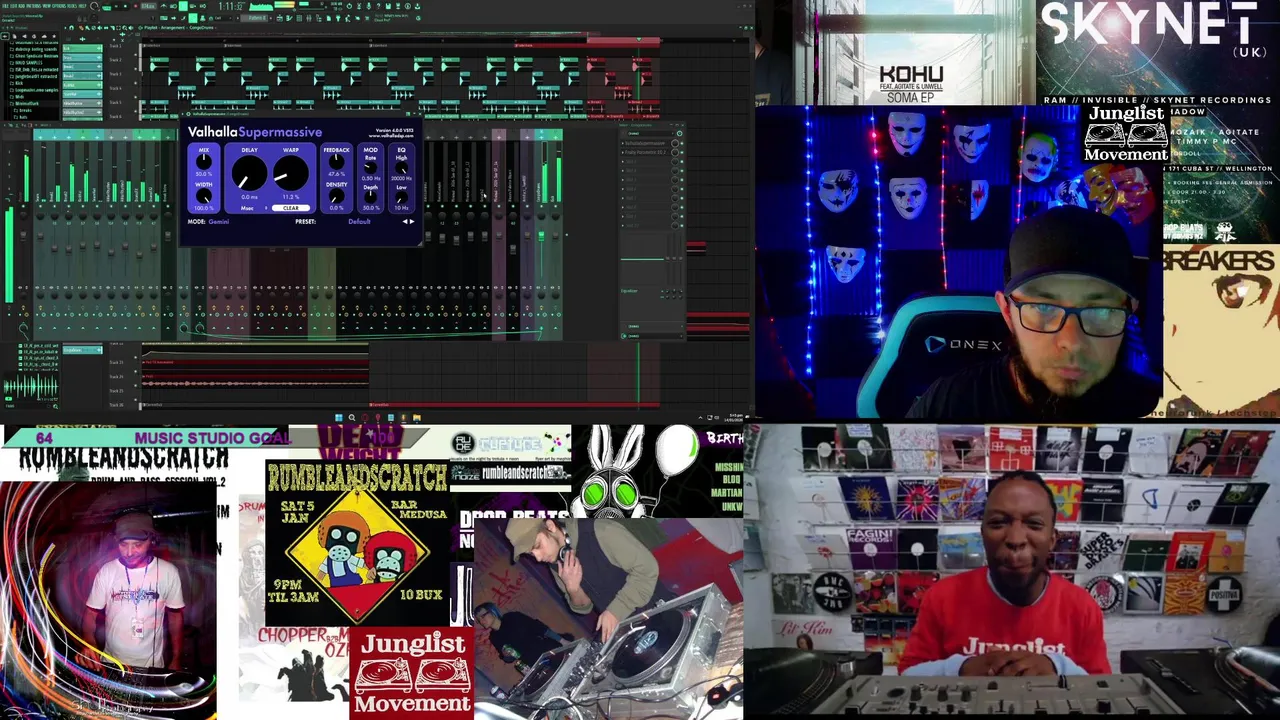Click the Windows Start button on taskbar
This screenshot has width=1280, height=720.
click(x=339, y=418)
